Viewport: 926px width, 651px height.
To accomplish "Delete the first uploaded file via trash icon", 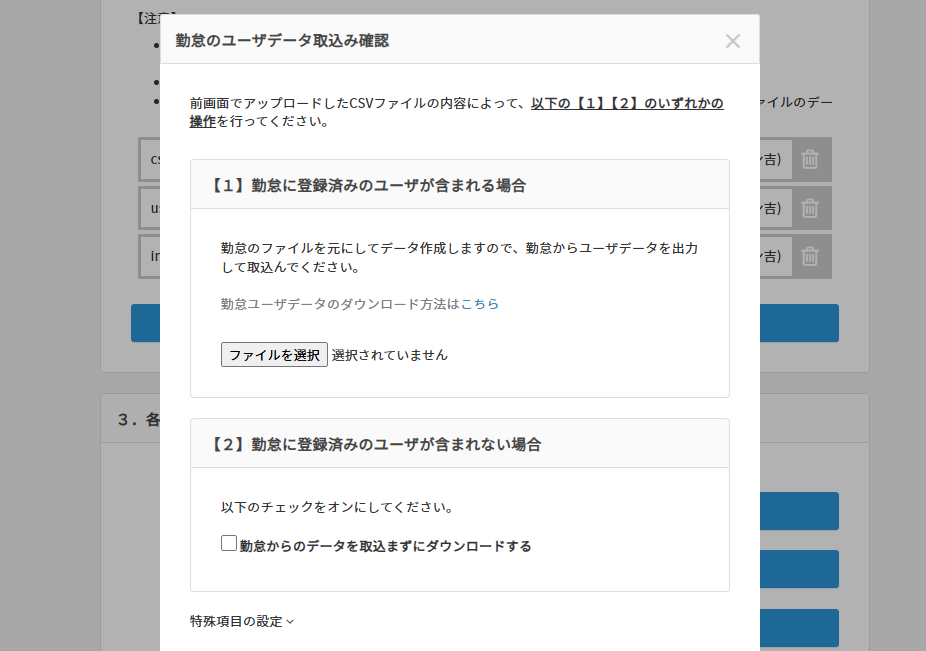I will tap(810, 159).
